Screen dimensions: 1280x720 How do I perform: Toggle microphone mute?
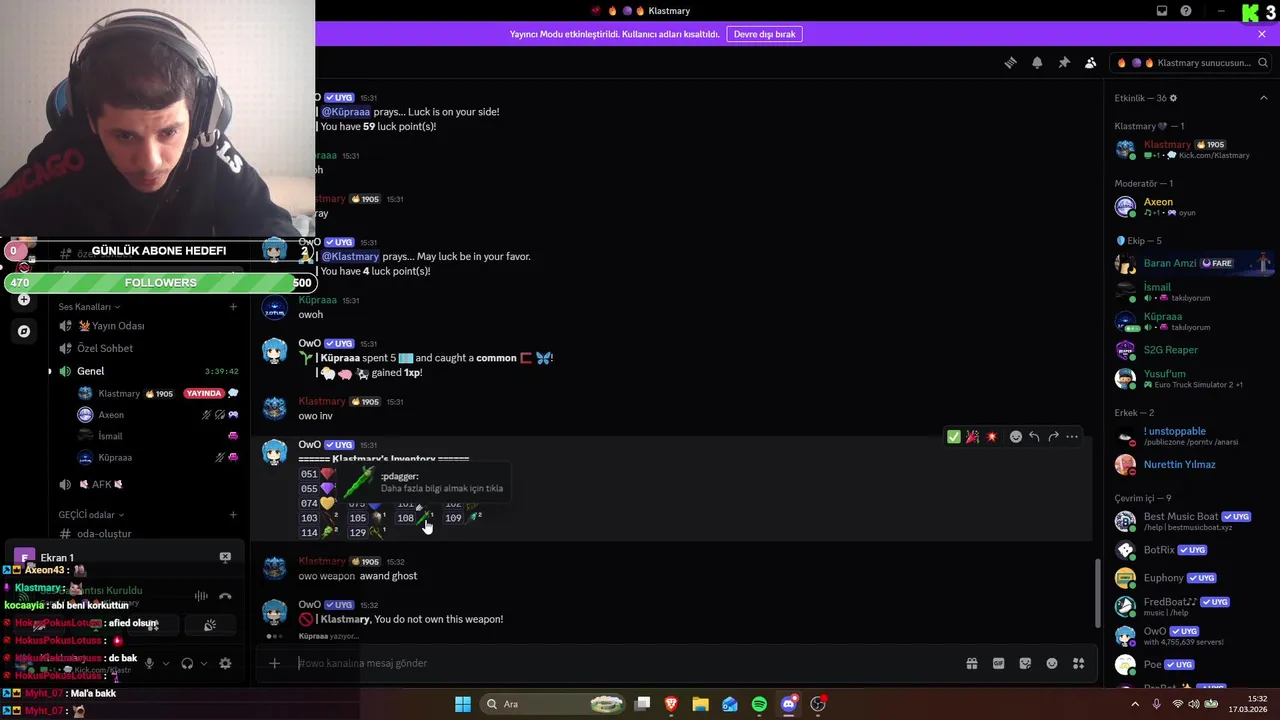149,663
